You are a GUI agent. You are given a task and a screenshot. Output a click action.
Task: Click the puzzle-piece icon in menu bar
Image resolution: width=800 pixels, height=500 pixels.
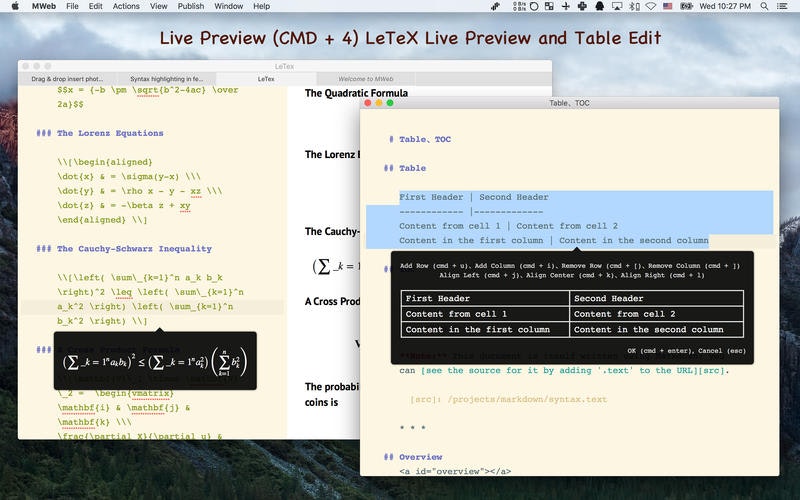[x=582, y=6]
